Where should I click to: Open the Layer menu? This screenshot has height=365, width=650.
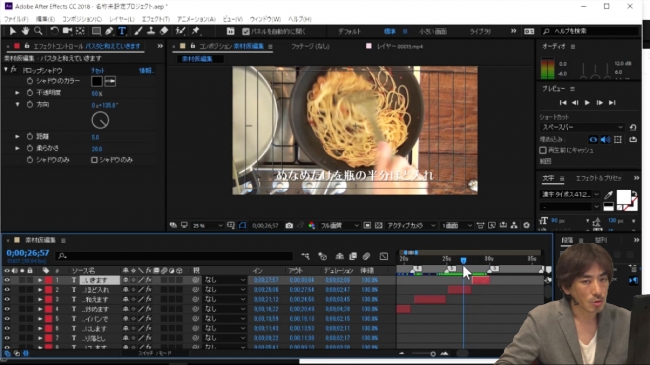(x=122, y=19)
